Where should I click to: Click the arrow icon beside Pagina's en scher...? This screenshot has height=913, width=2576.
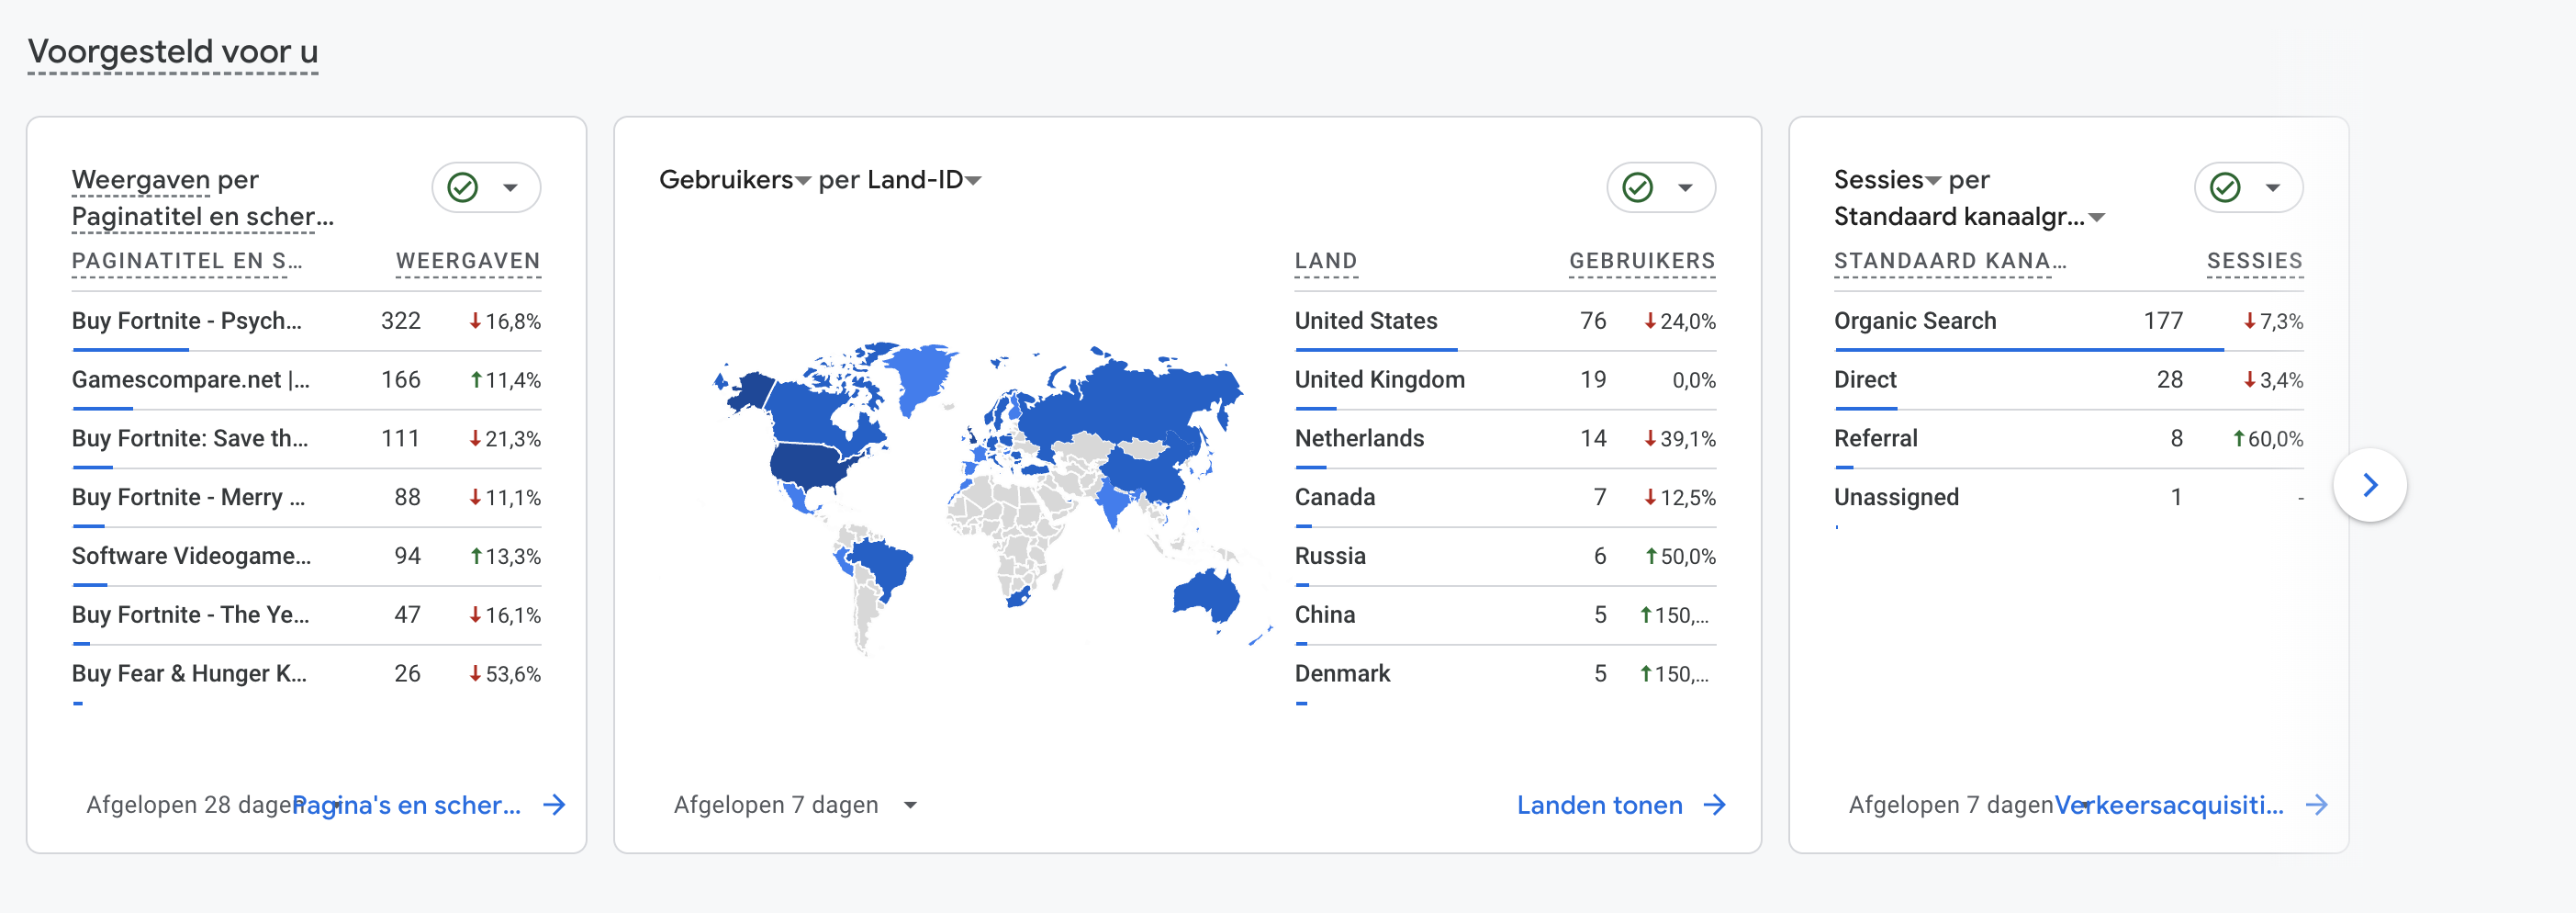(554, 805)
